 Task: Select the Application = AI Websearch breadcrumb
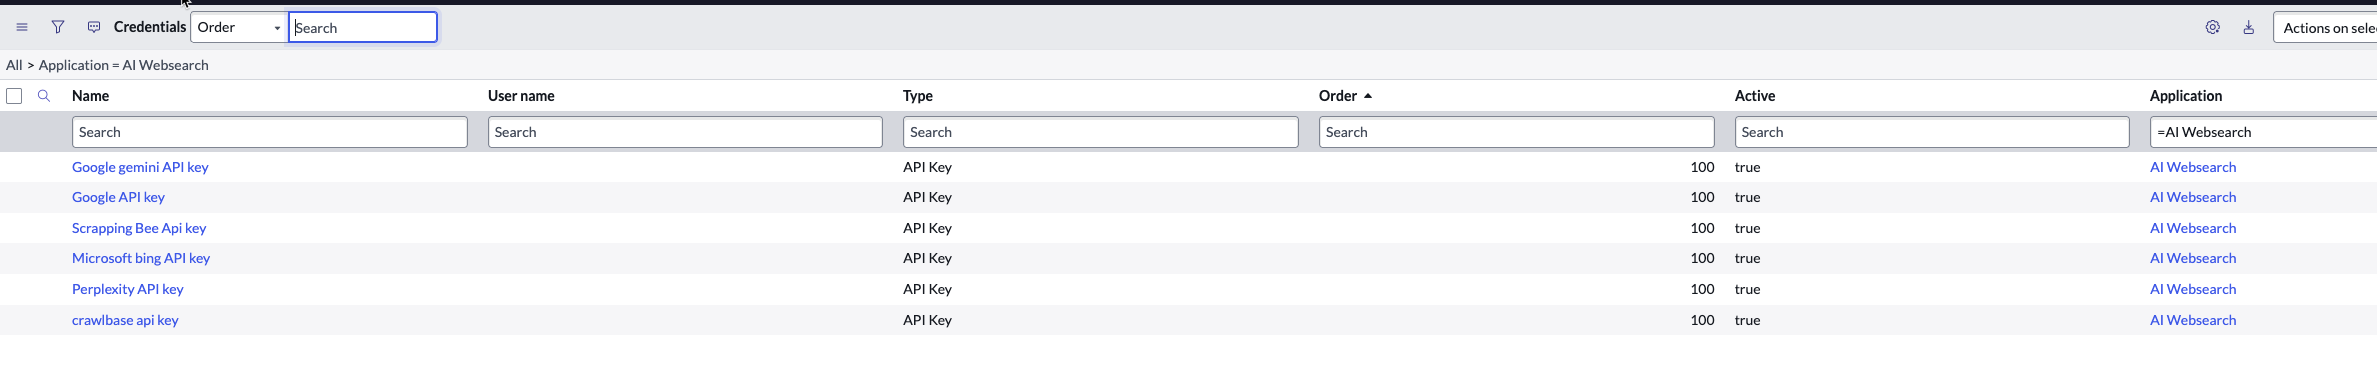[x=124, y=65]
